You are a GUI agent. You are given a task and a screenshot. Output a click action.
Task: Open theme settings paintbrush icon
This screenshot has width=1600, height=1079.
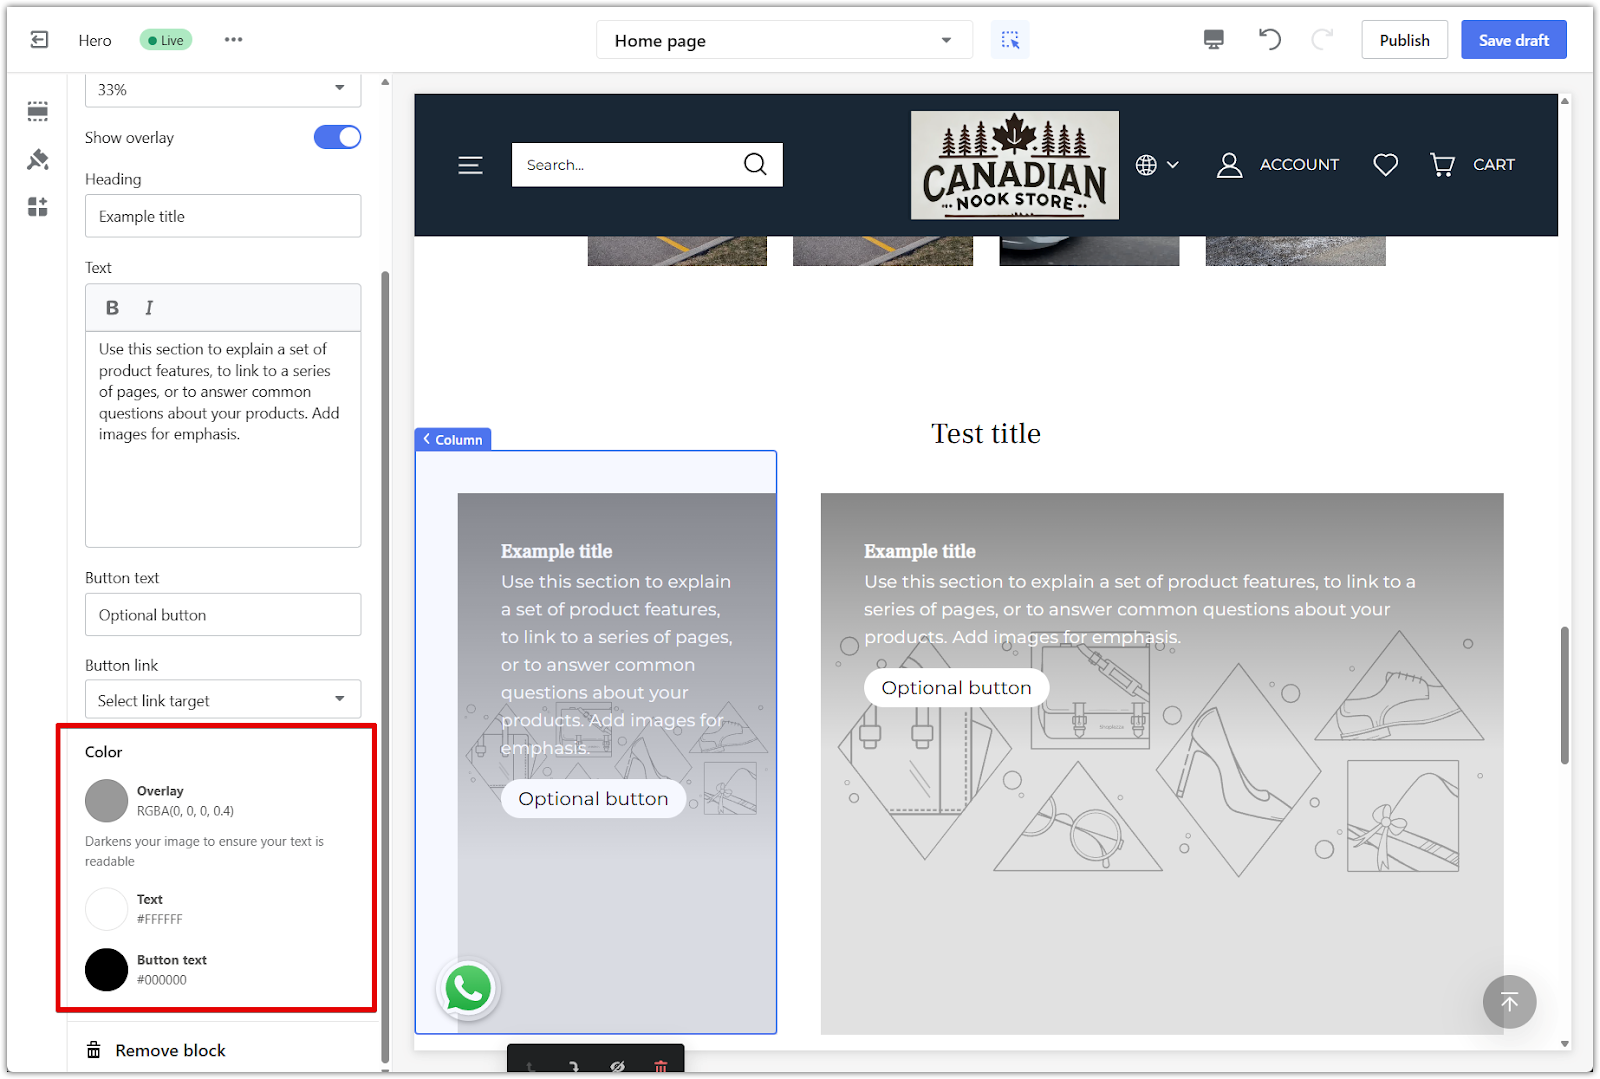tap(38, 159)
